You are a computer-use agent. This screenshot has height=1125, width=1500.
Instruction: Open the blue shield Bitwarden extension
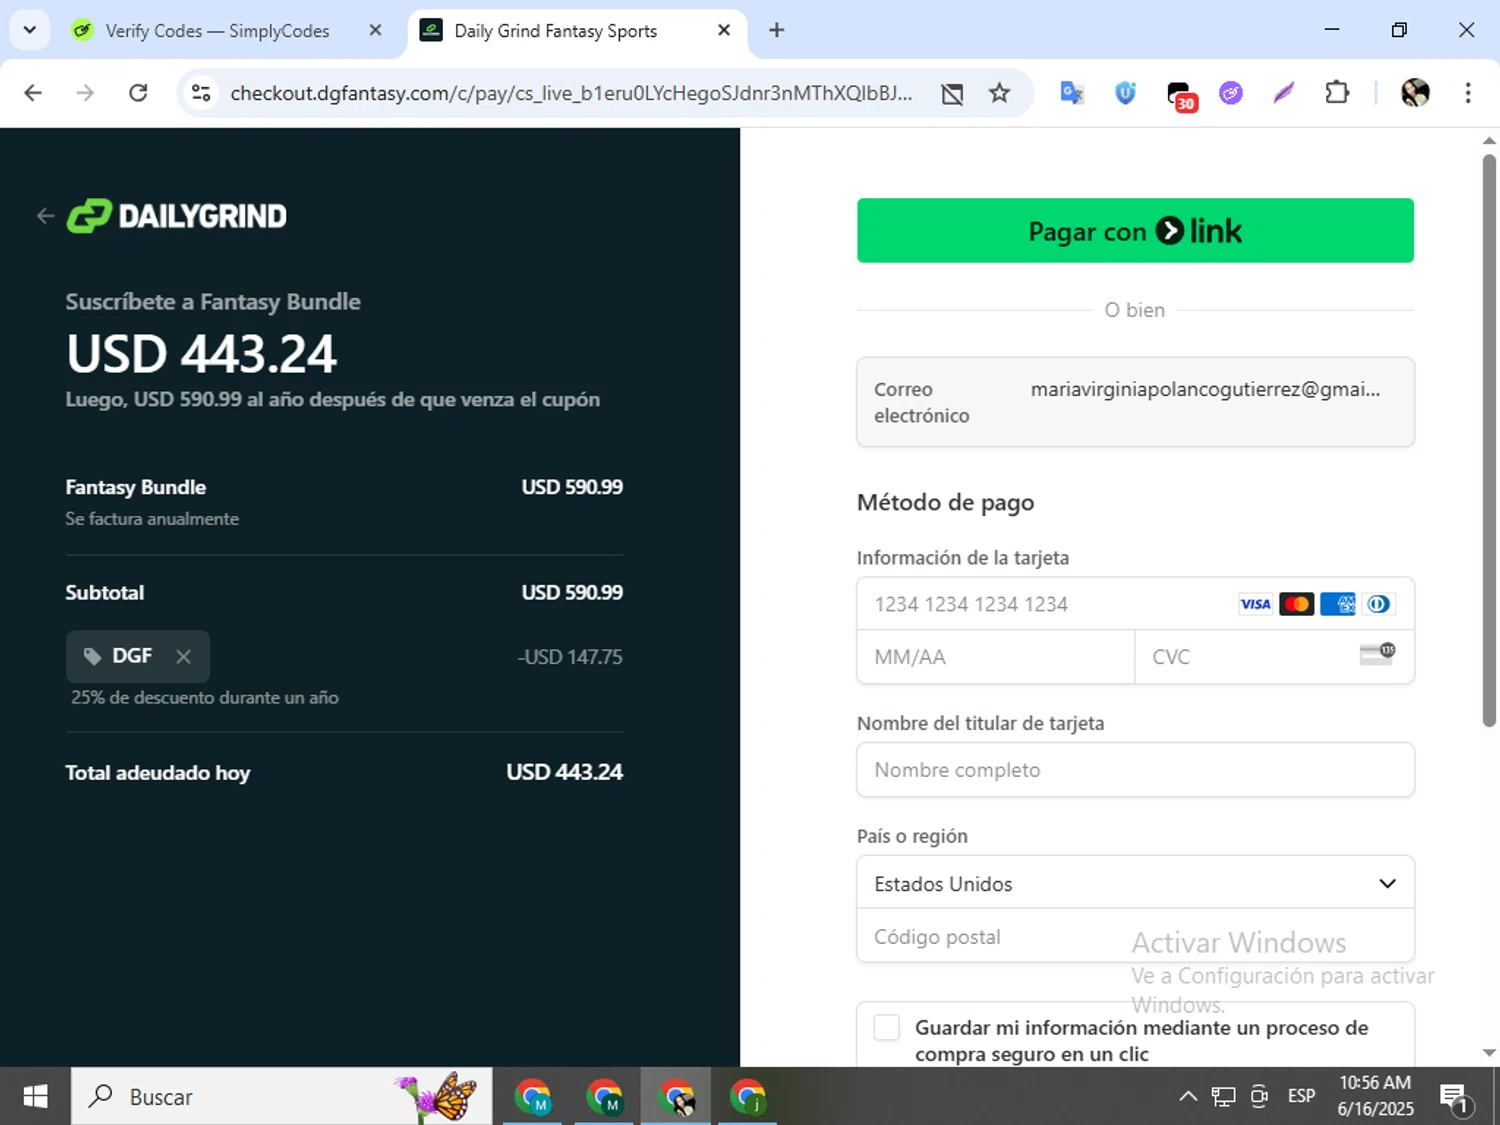click(1126, 93)
